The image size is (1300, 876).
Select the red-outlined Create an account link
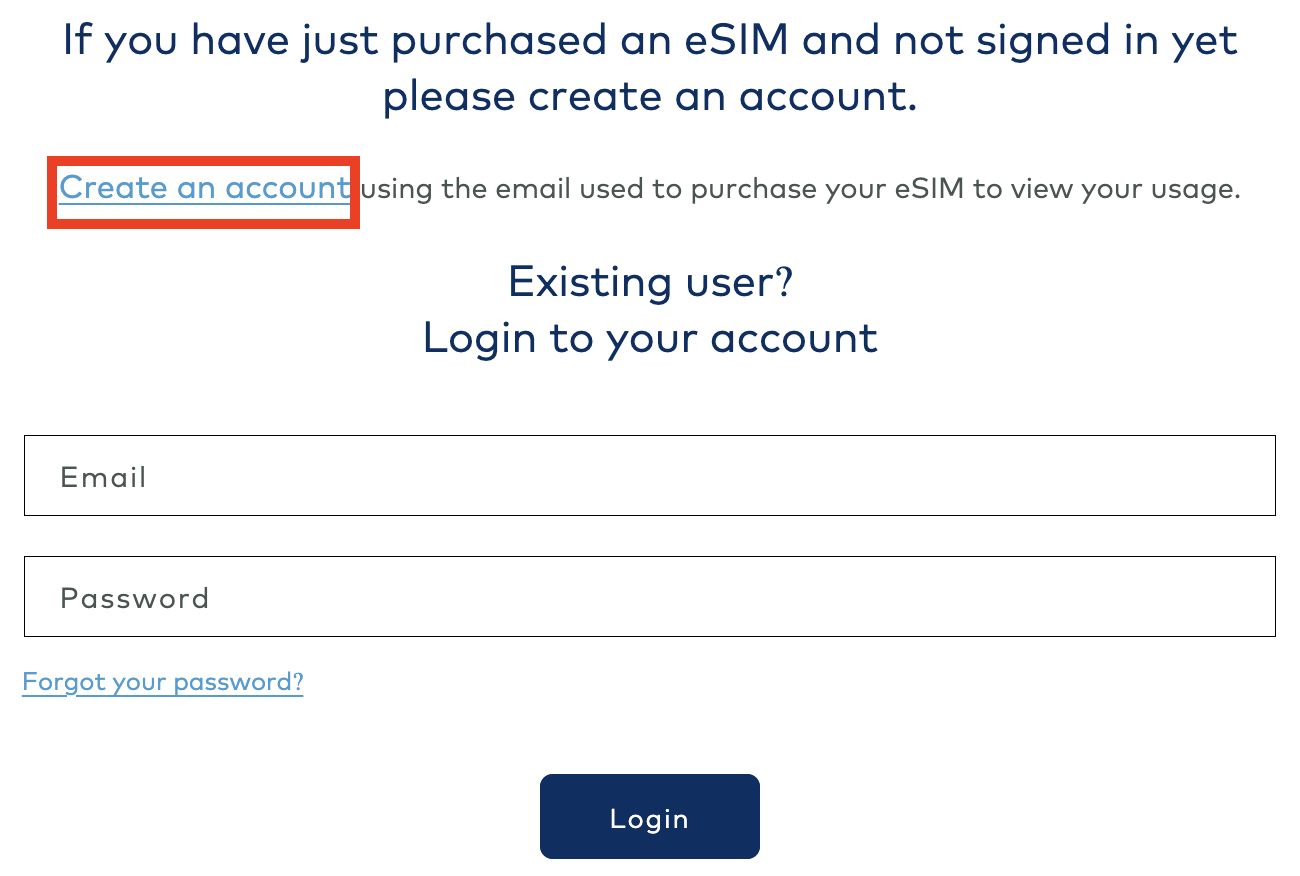point(204,188)
